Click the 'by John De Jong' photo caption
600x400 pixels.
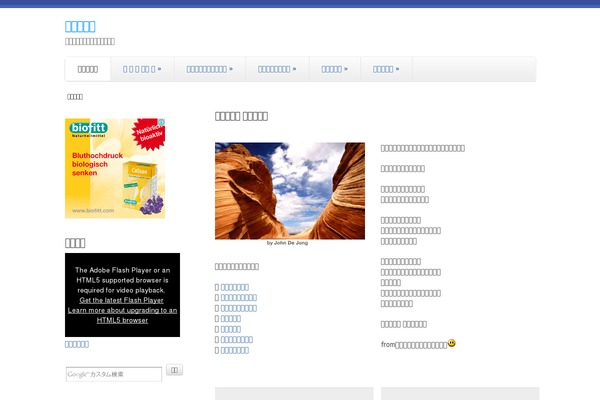tap(287, 243)
